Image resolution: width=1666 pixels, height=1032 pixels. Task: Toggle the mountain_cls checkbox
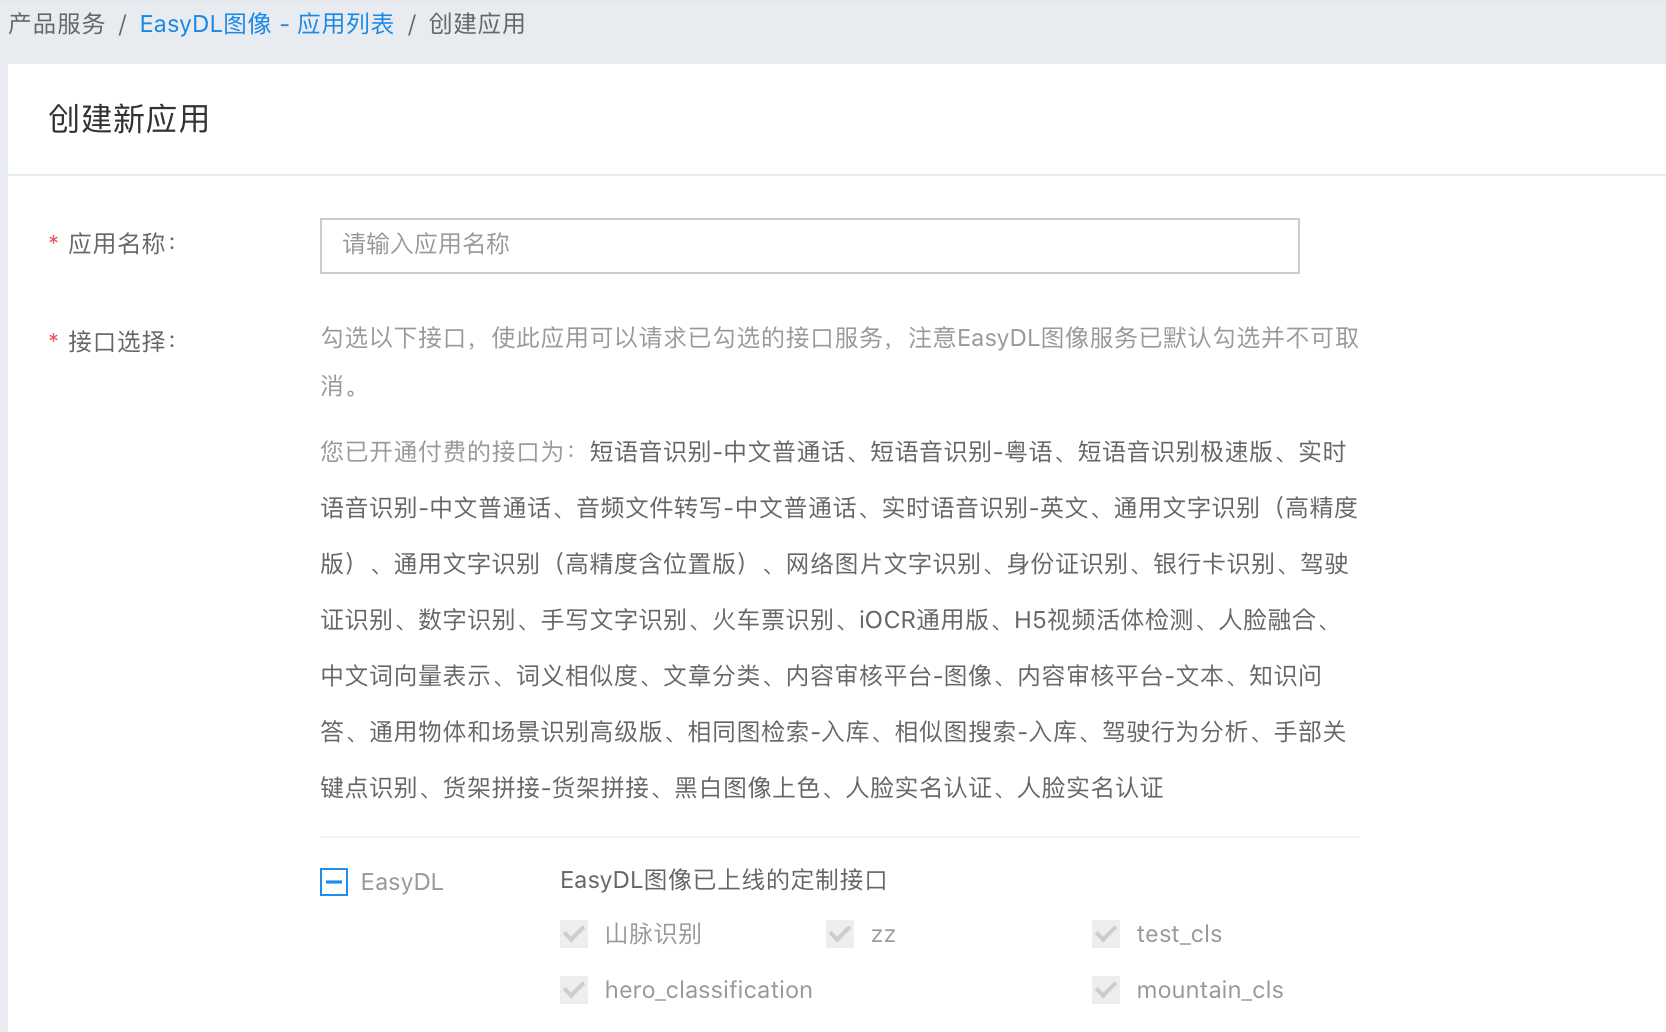pos(1106,990)
